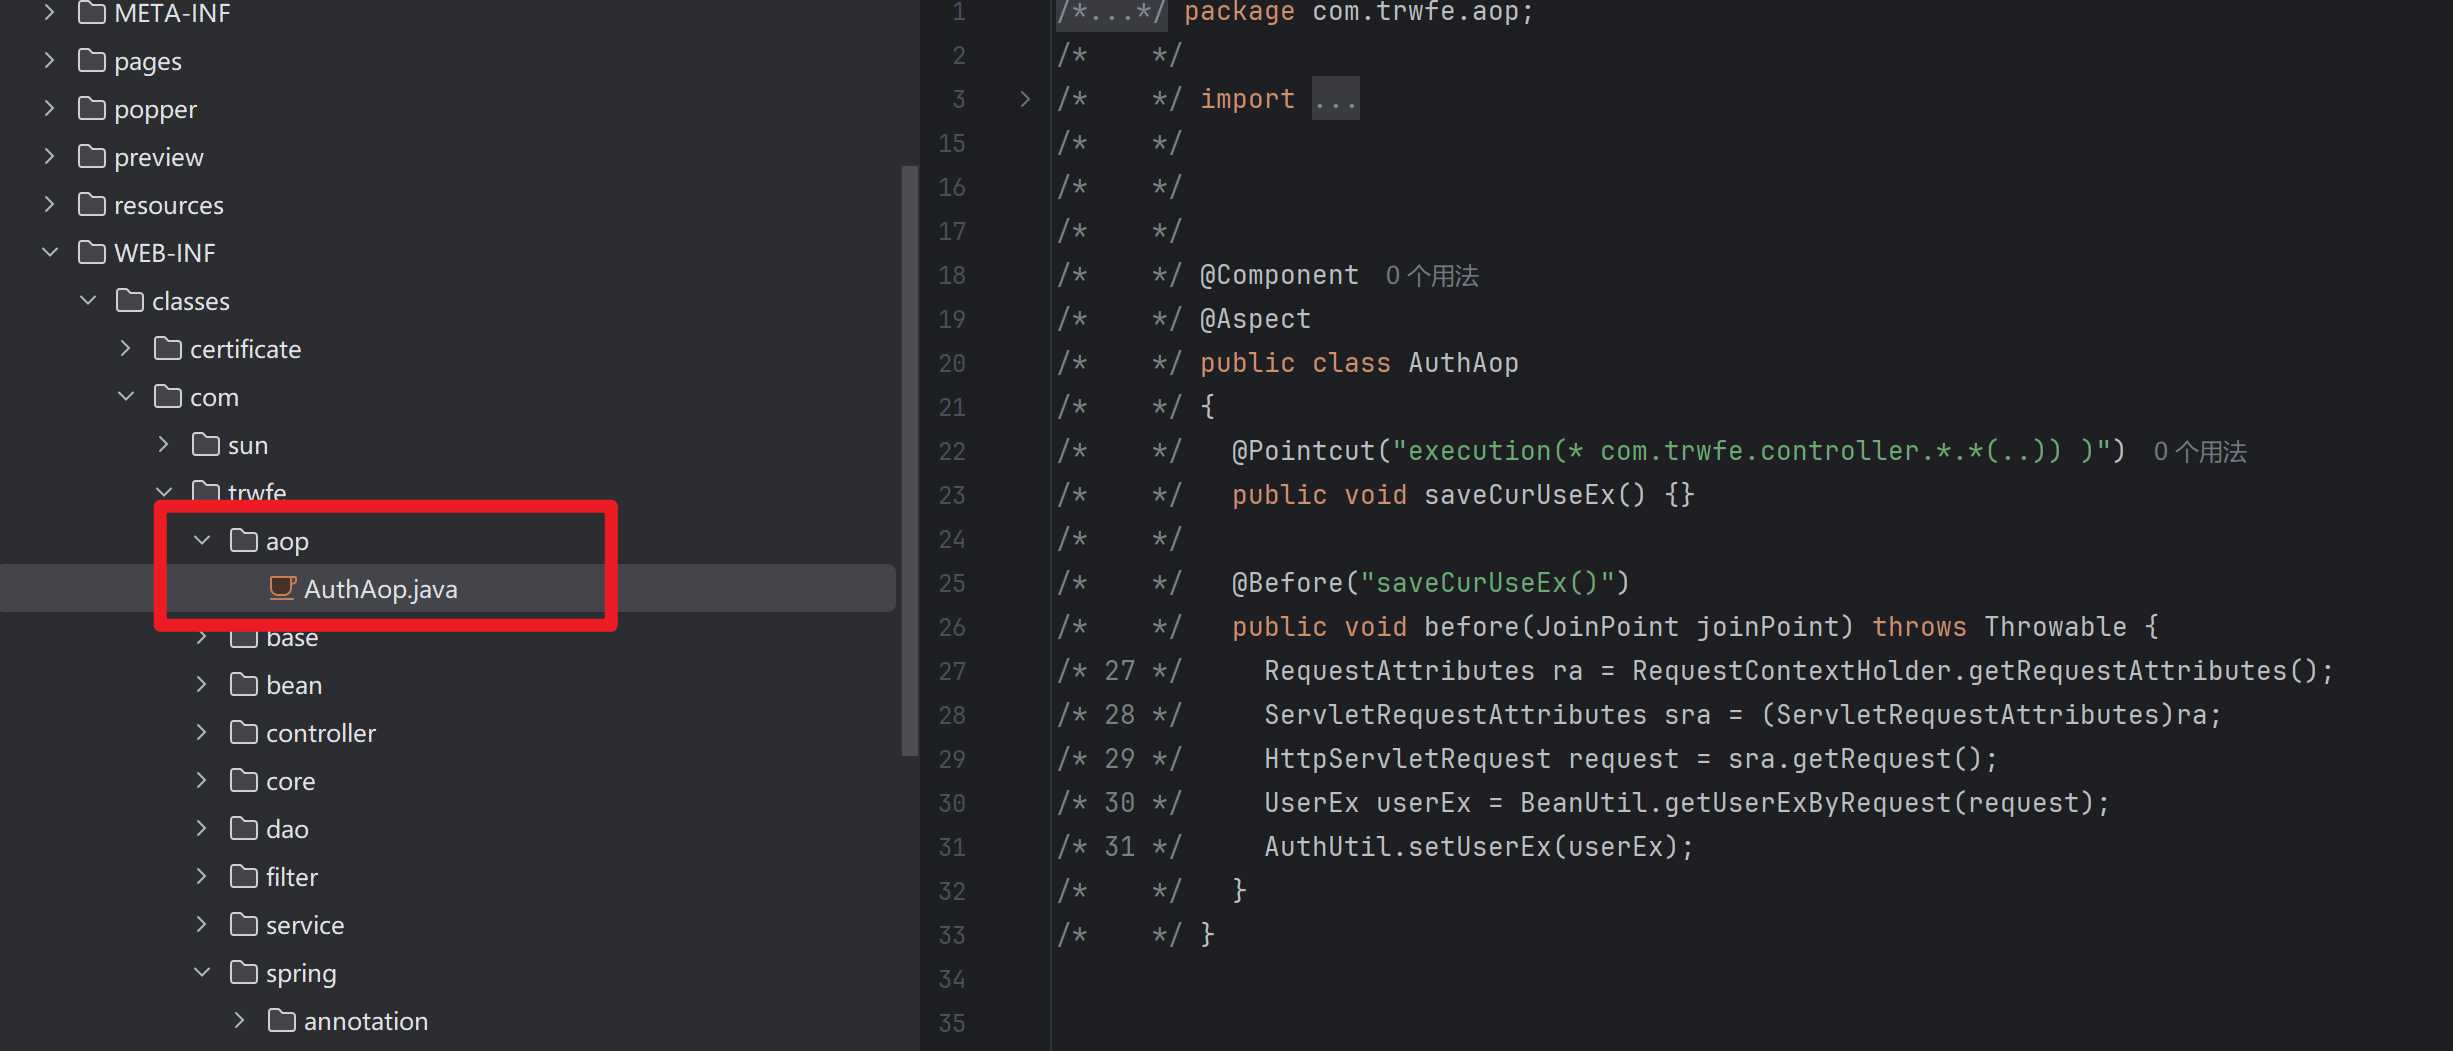Screen dimensions: 2453x1051
Task: Click the package name com.trwfe.aop
Action: tap(1415, 12)
